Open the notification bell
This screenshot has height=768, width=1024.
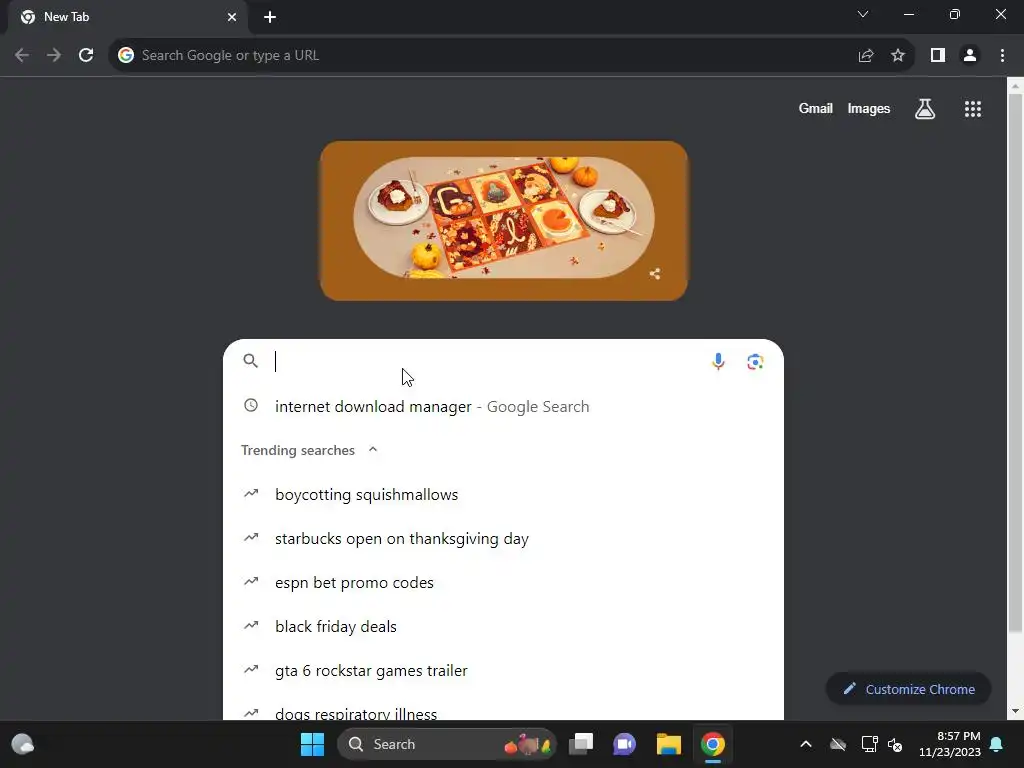point(997,744)
